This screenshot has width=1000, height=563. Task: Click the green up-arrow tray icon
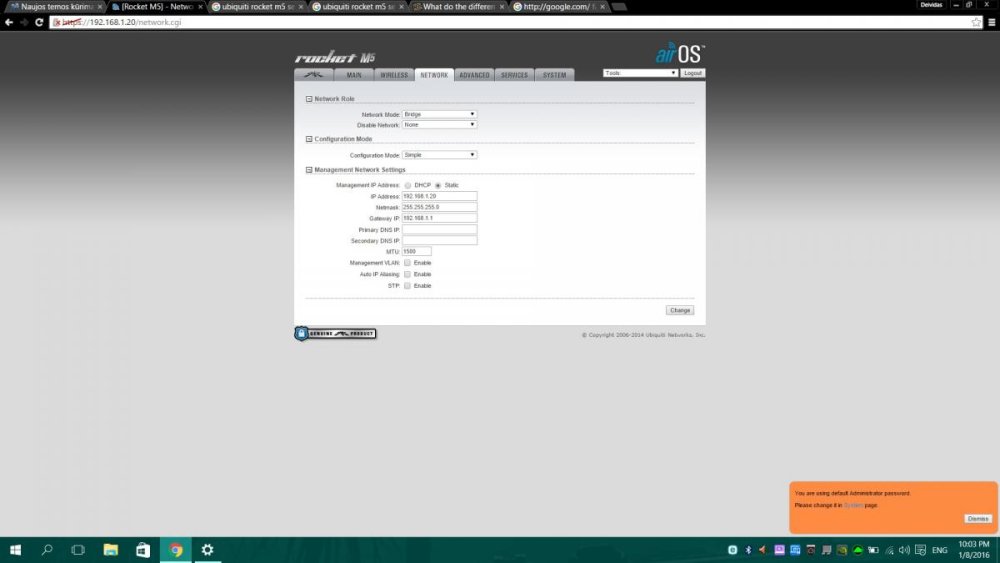(858, 550)
